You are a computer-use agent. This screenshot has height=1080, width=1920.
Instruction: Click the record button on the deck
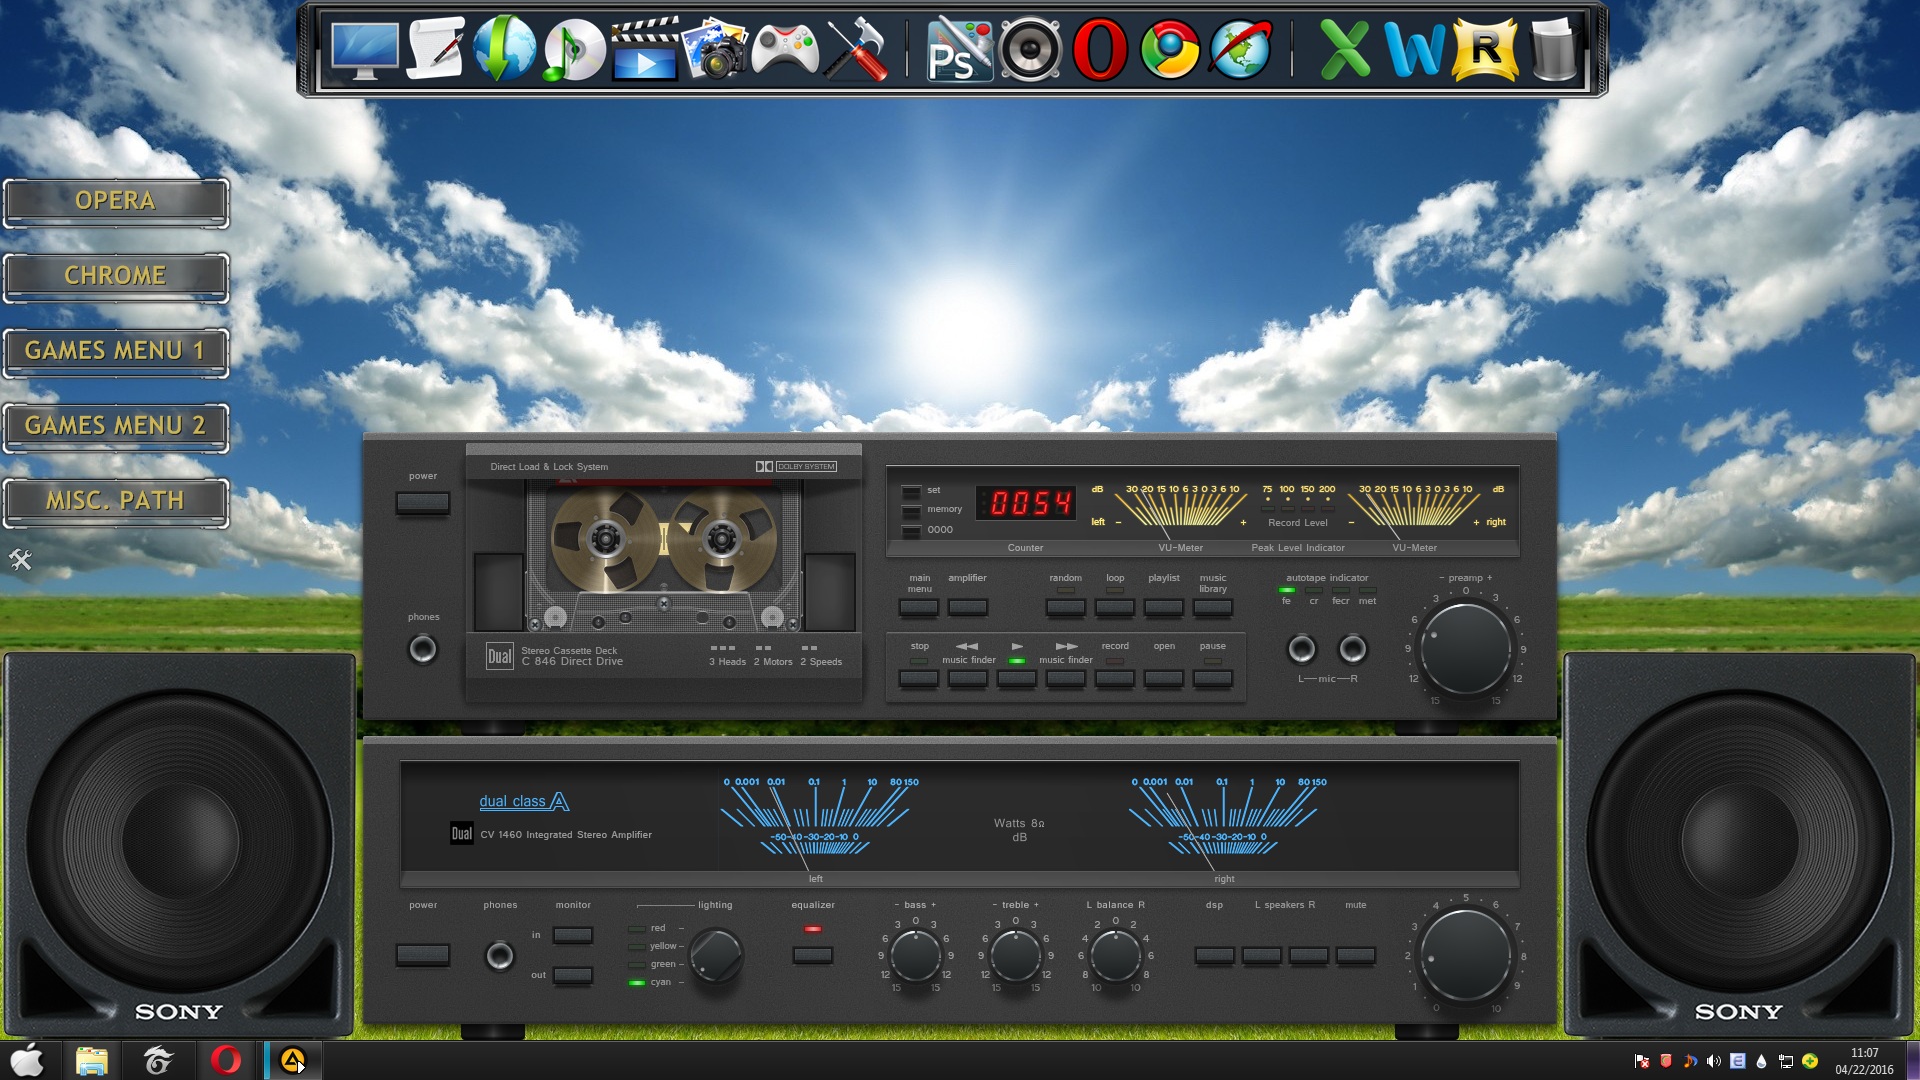click(x=1114, y=679)
